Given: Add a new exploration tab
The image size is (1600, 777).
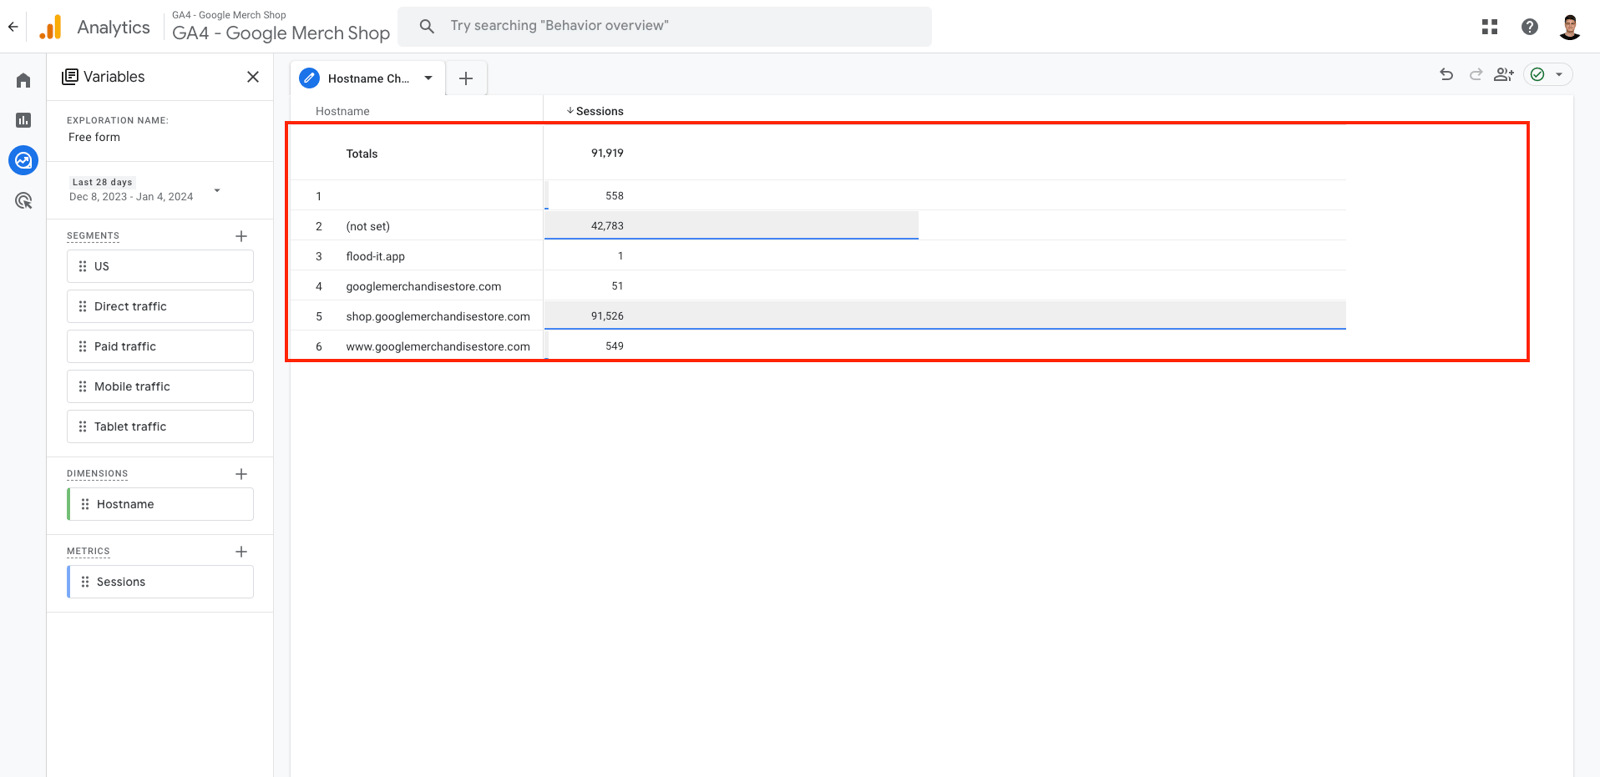Looking at the screenshot, I should tap(466, 78).
